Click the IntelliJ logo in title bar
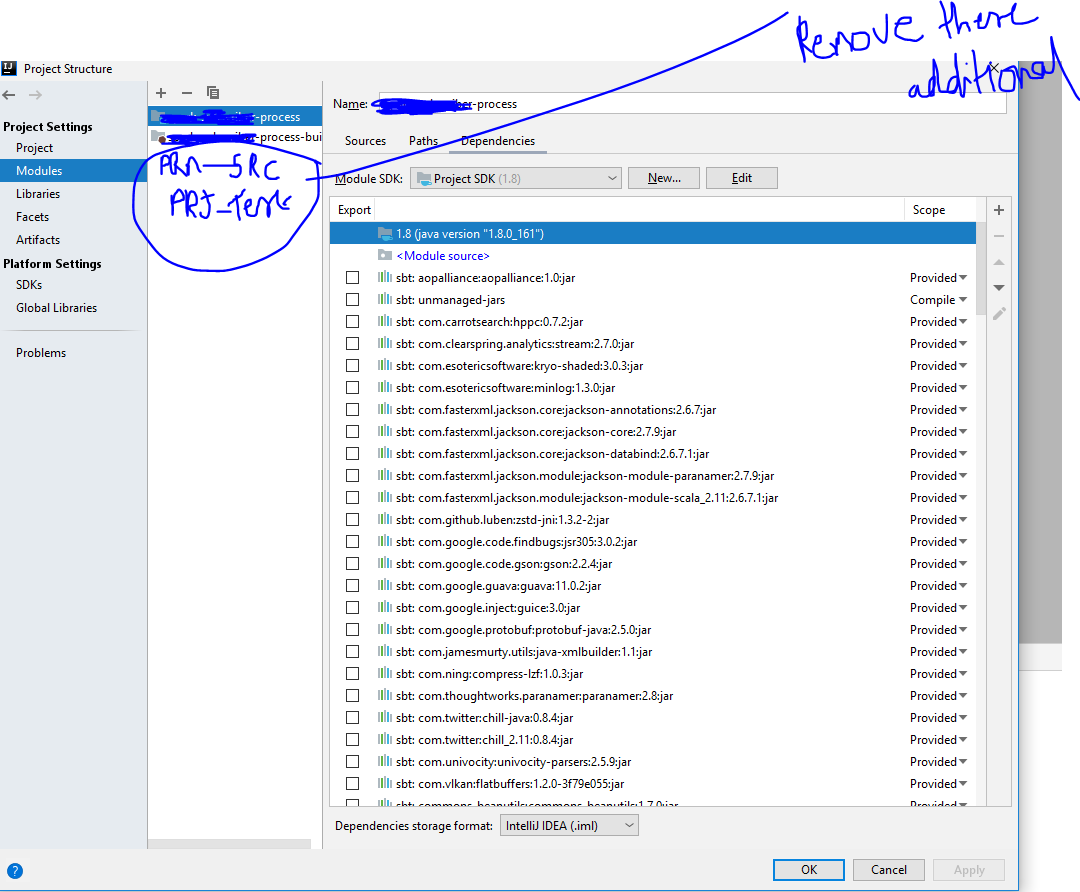1080x892 pixels. [9, 68]
